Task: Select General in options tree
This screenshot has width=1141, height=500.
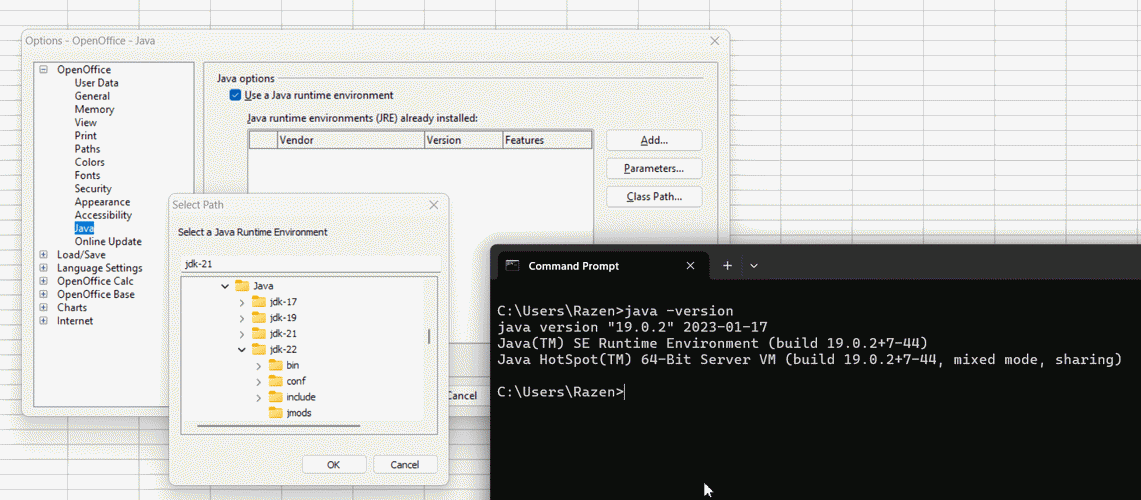Action: click(92, 96)
